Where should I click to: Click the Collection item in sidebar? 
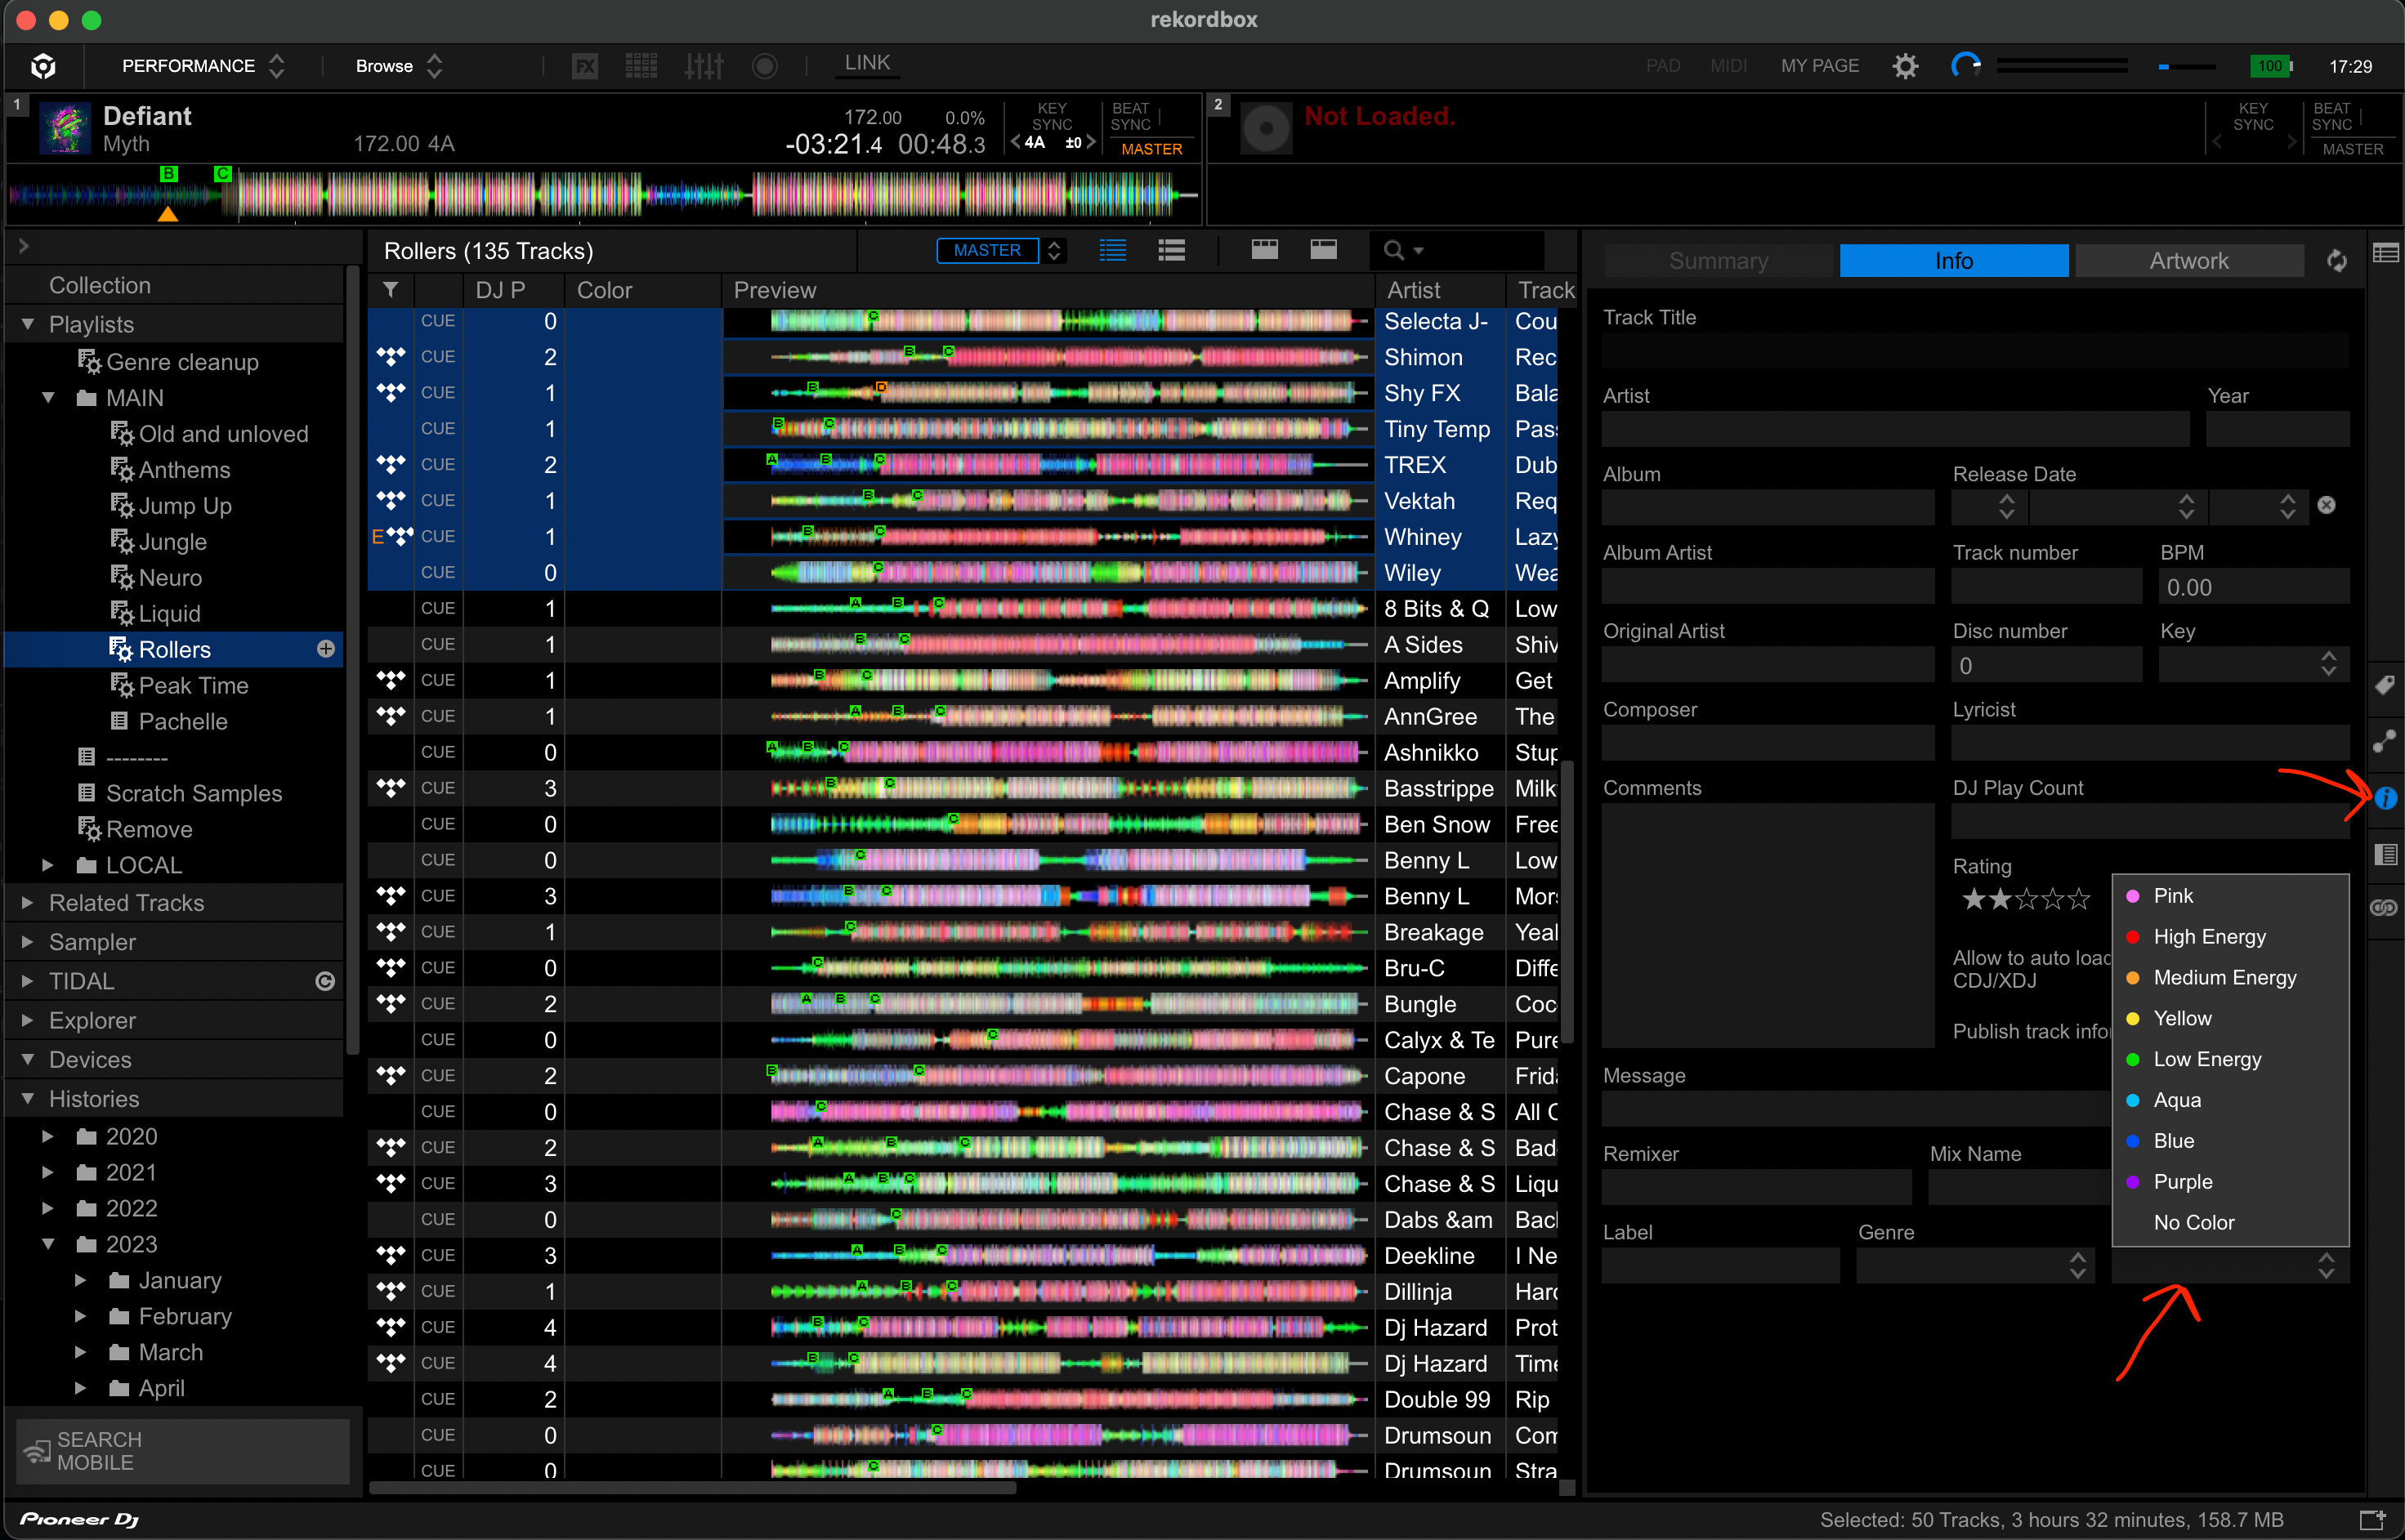pyautogui.click(x=100, y=285)
